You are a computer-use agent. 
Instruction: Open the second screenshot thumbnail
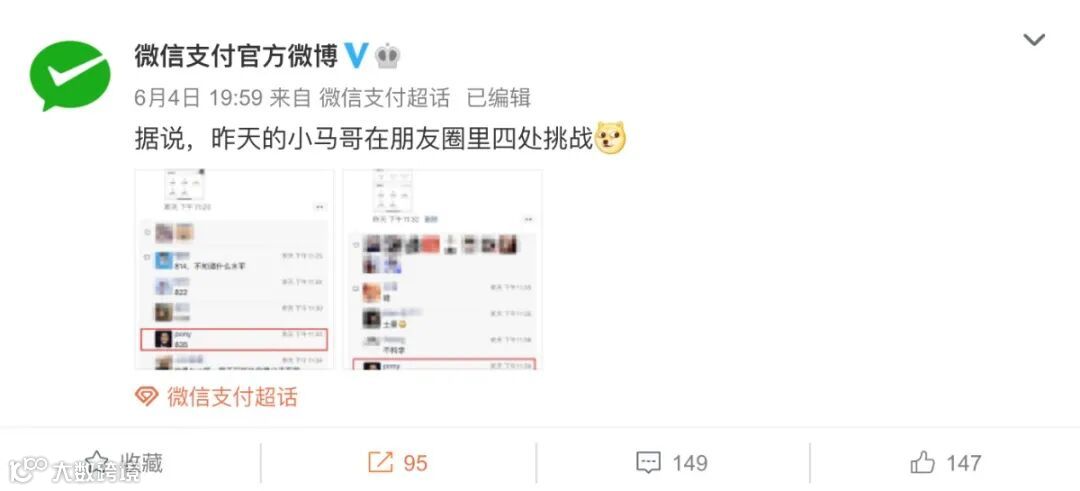click(x=443, y=269)
